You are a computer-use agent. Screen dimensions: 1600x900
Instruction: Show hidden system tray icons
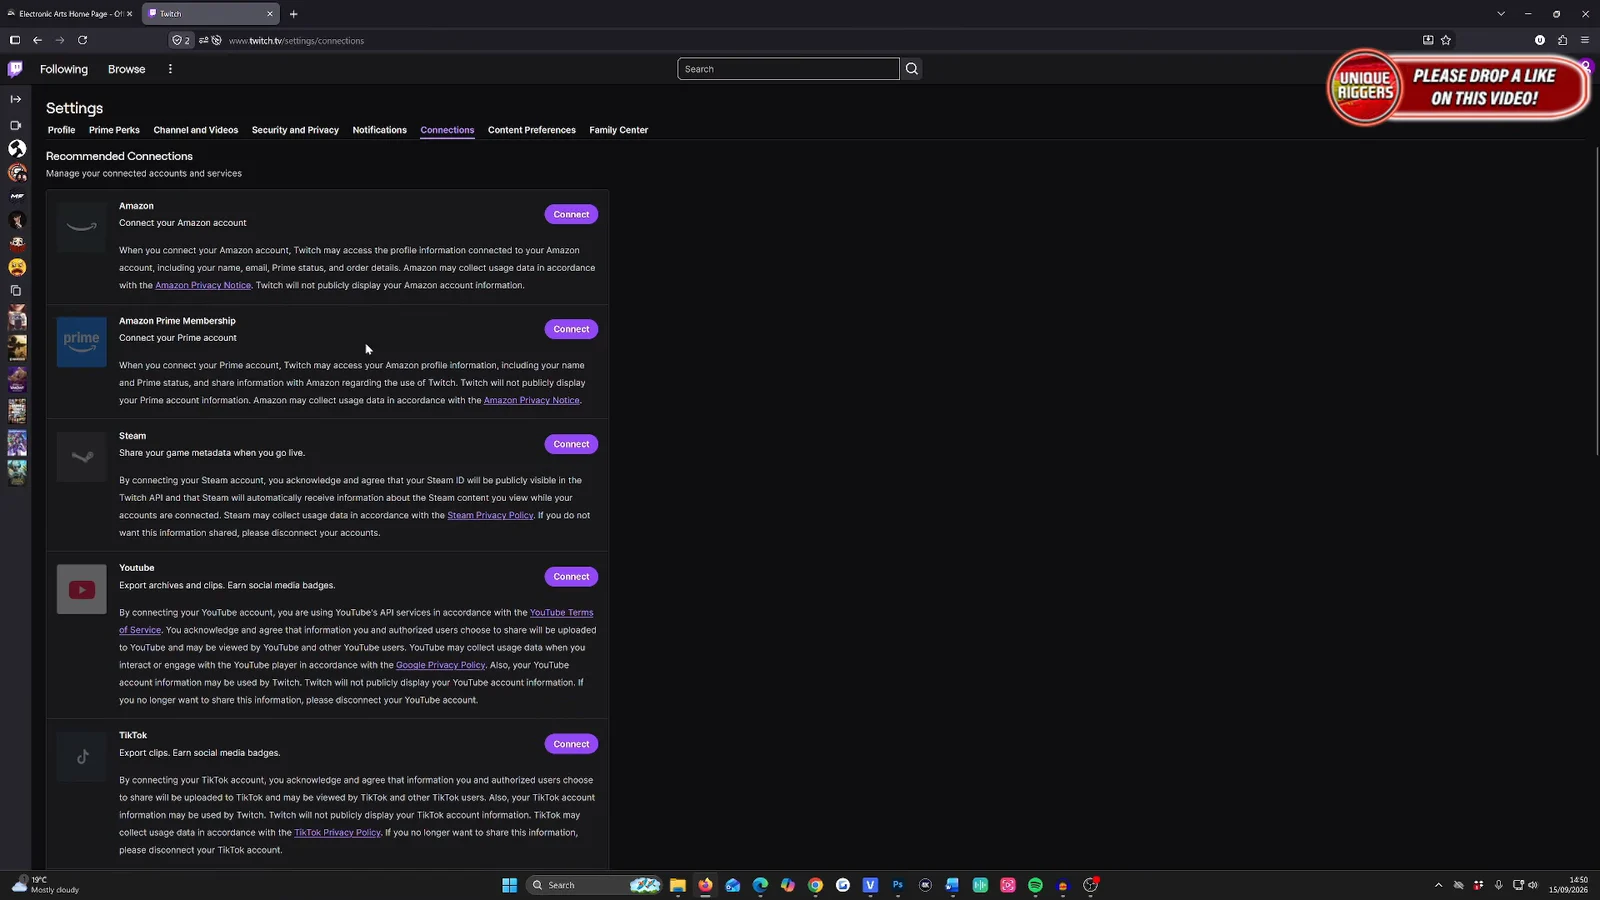(x=1439, y=885)
